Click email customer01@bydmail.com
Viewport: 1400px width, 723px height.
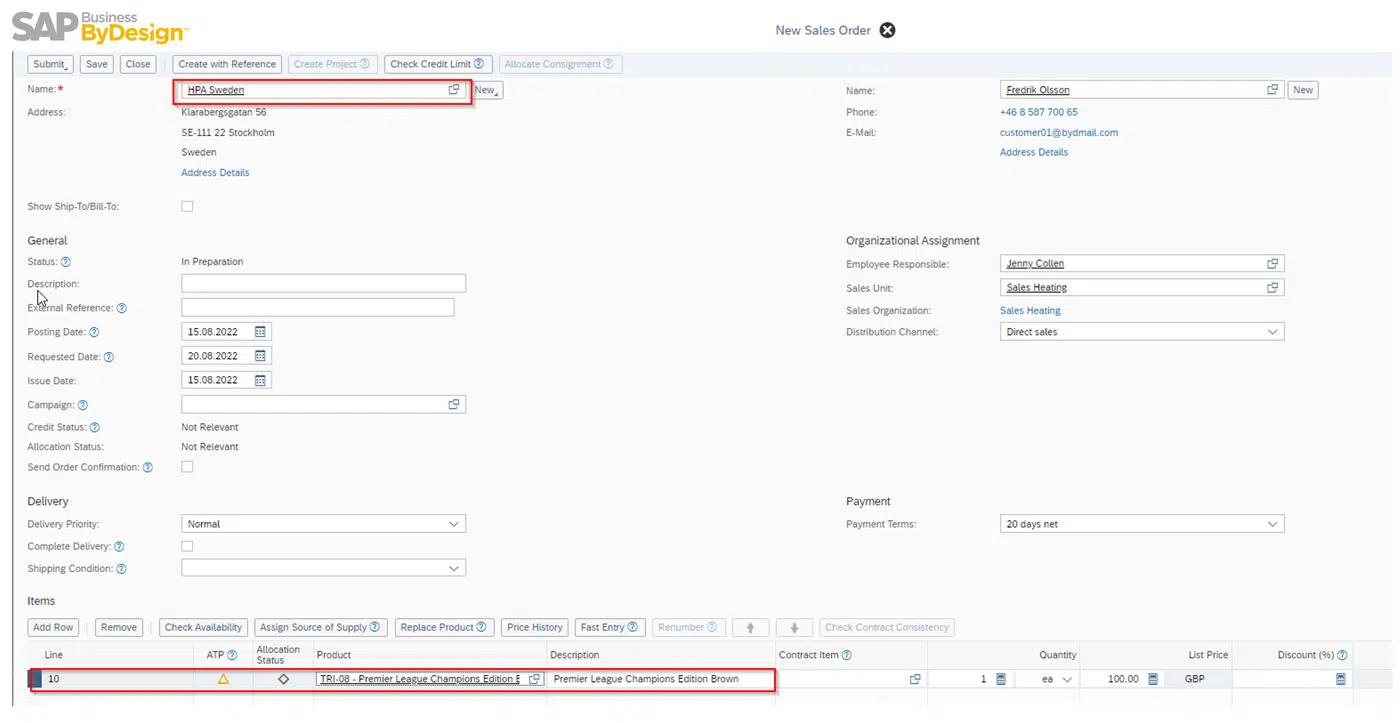click(x=1059, y=133)
